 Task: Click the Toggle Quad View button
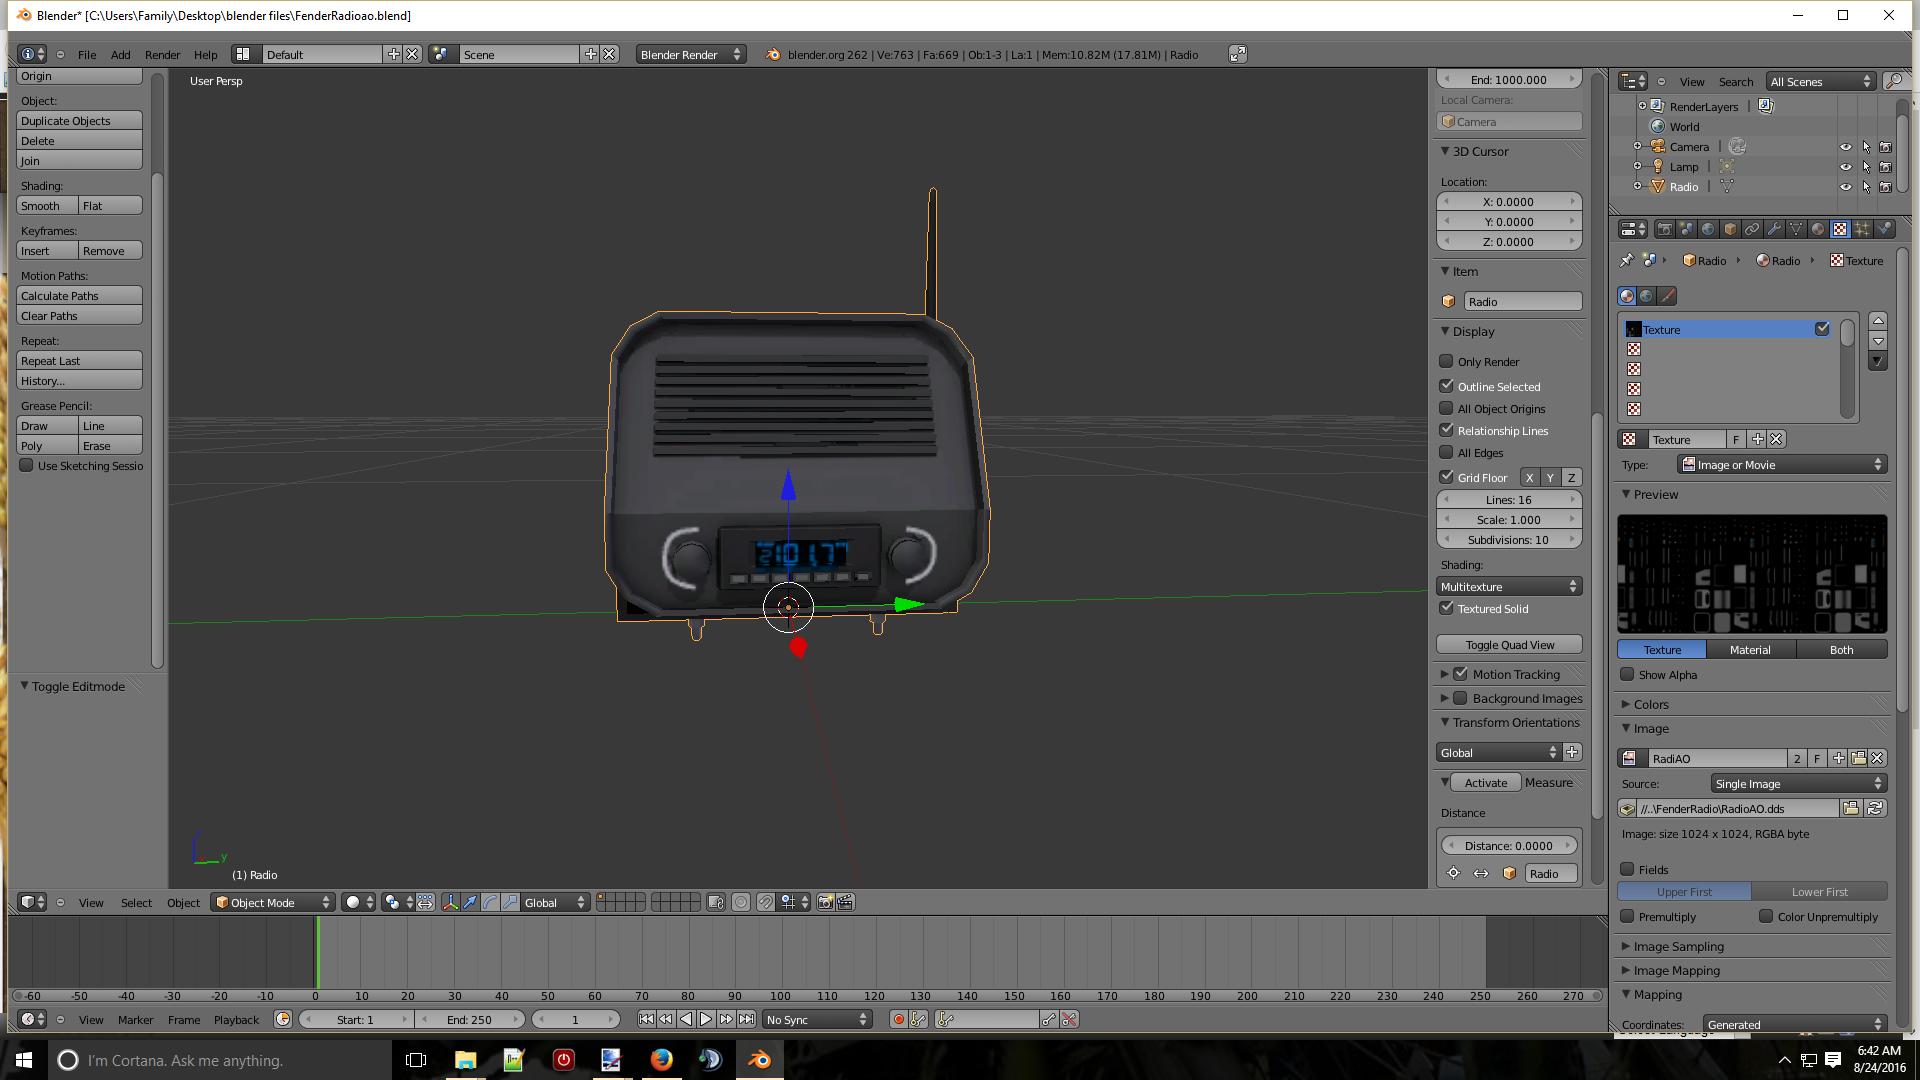click(1509, 645)
